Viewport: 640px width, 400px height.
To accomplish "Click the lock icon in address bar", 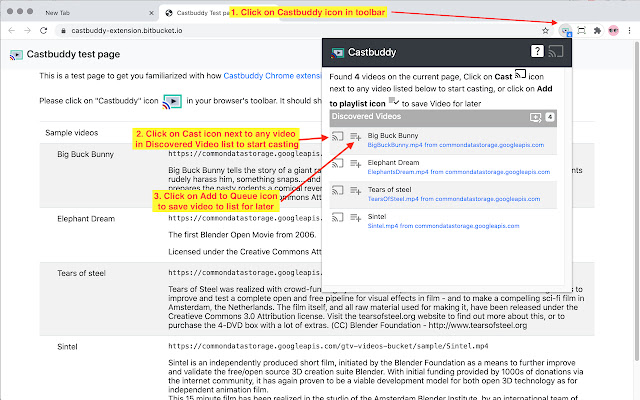I will click(x=63, y=31).
